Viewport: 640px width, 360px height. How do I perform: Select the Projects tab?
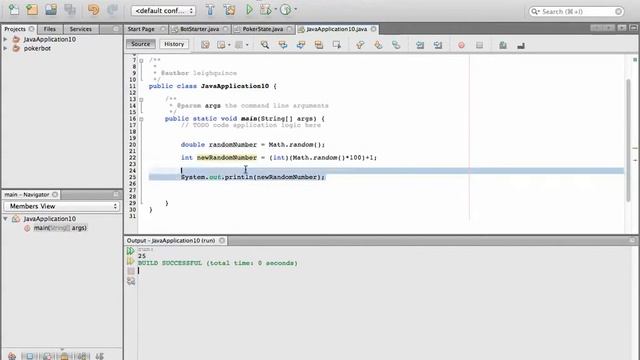(x=19, y=29)
